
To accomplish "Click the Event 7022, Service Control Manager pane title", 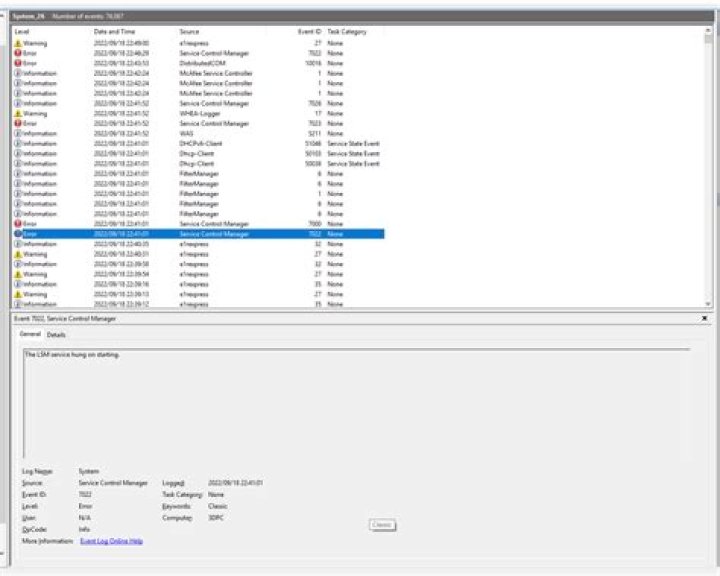I will 65,319.
